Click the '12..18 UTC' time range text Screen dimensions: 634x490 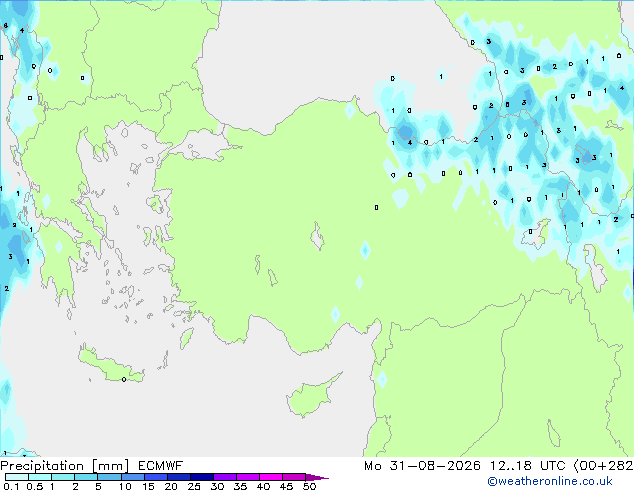point(527,466)
